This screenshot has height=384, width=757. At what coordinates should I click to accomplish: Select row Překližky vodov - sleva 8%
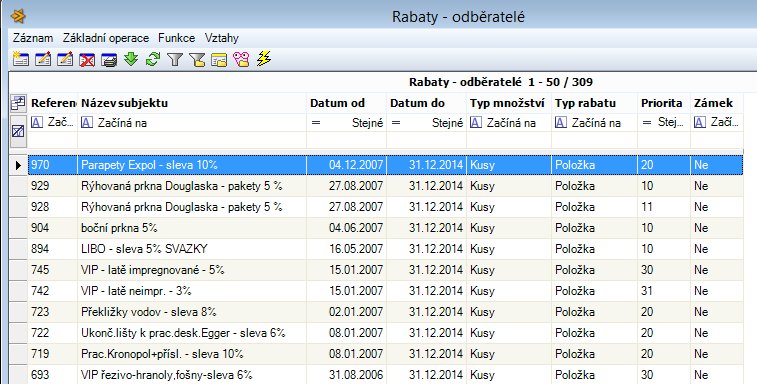[x=385, y=312]
